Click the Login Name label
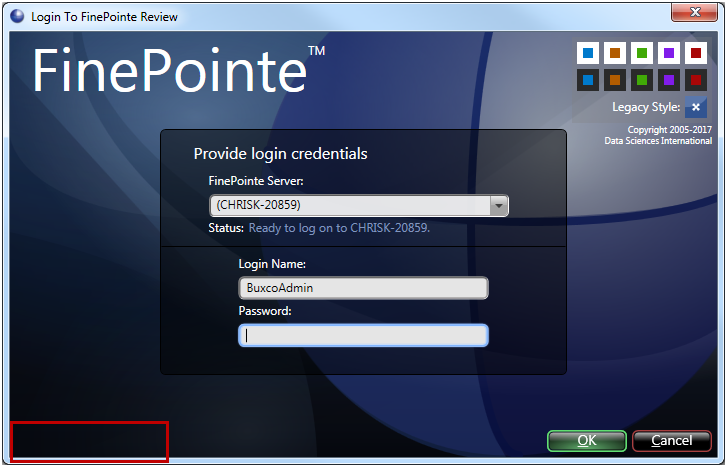The height and width of the screenshot is (465, 725). pyautogui.click(x=272, y=264)
